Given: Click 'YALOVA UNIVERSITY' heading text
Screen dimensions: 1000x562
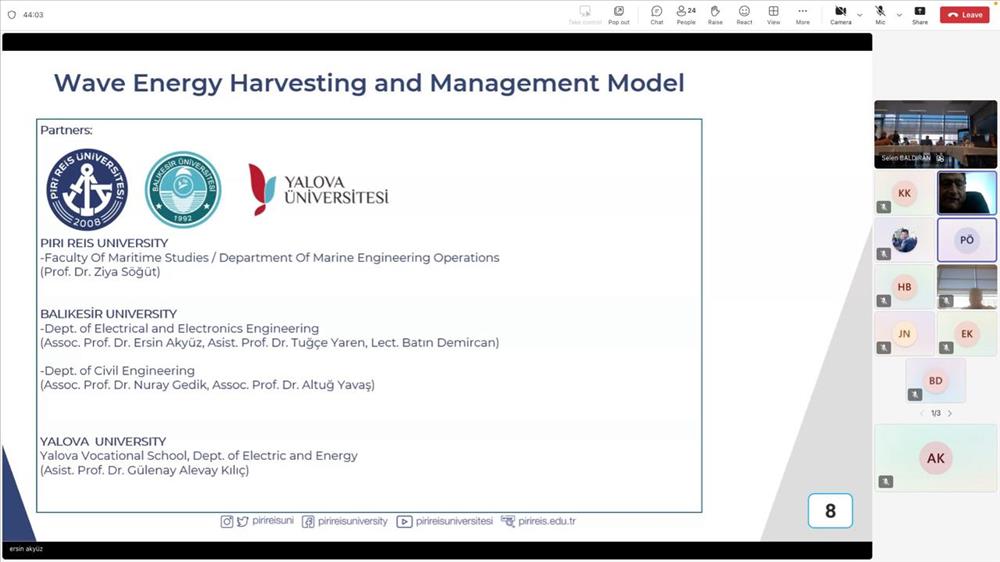Looking at the screenshot, I should [103, 441].
